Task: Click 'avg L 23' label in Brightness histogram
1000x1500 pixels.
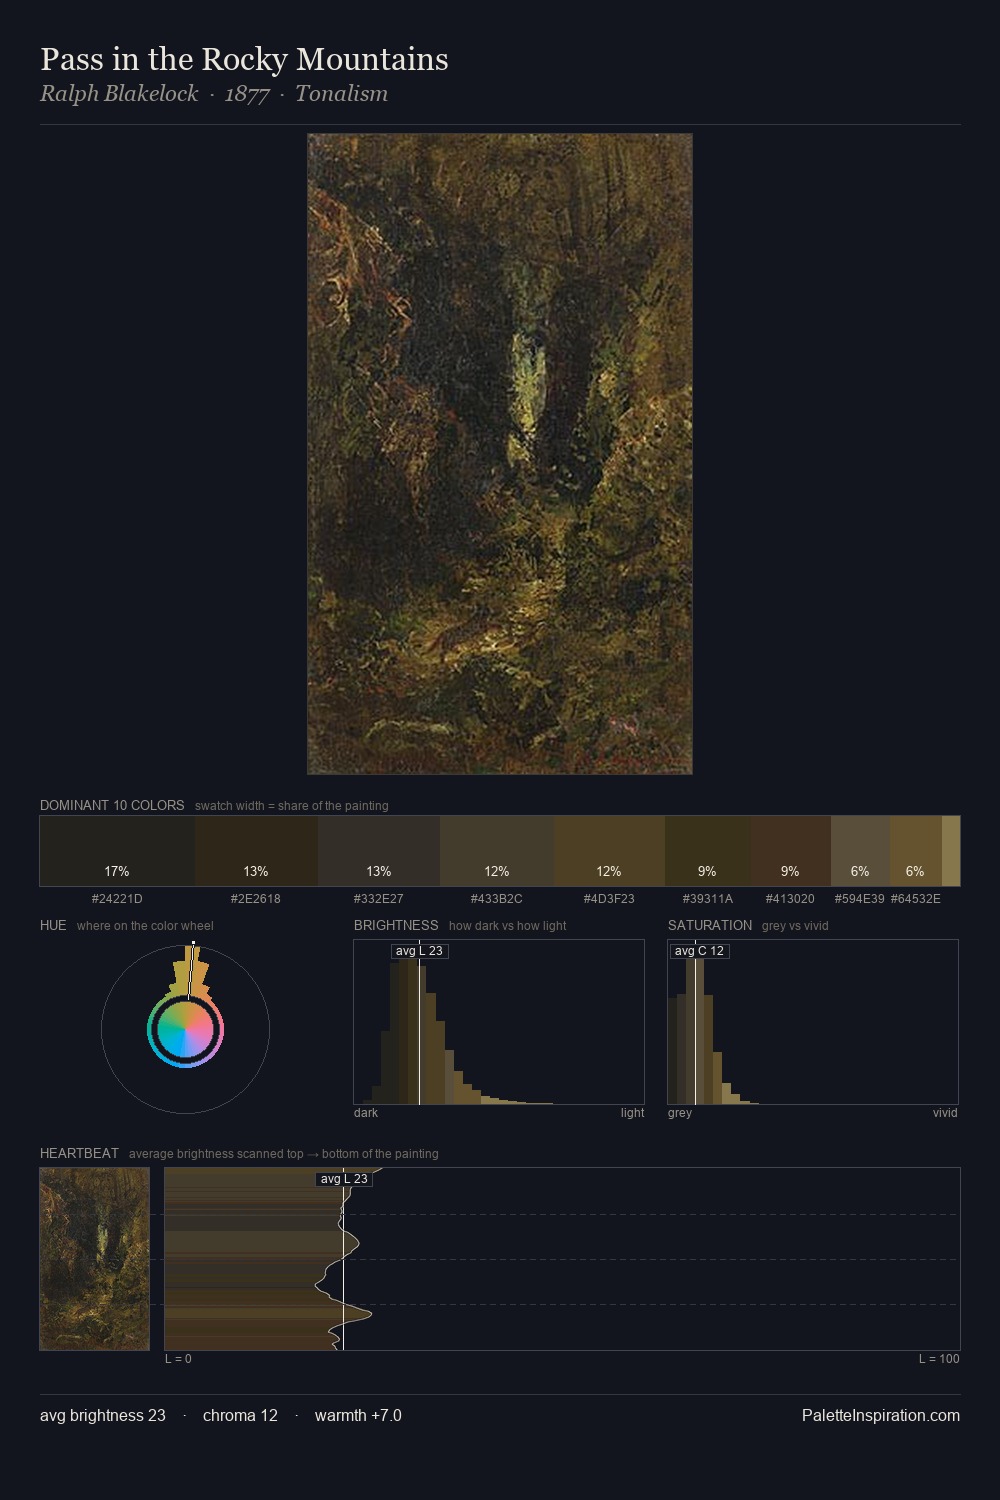Action: click(419, 951)
